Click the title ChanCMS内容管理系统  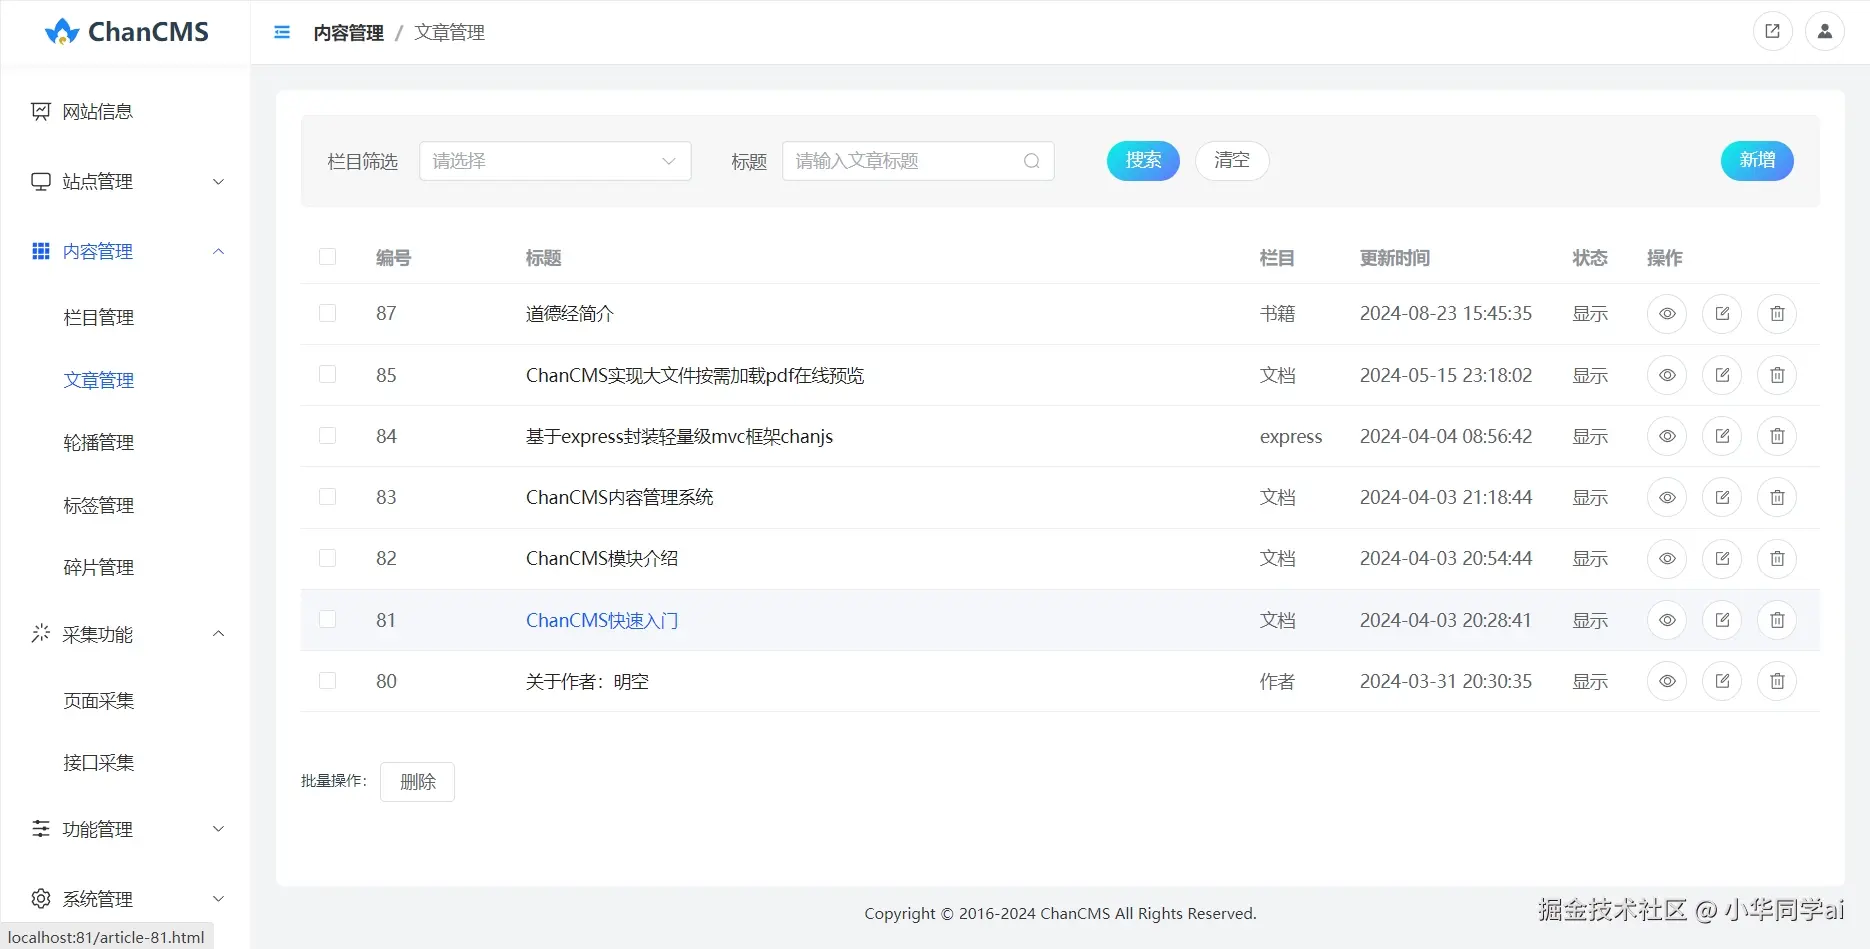click(x=620, y=497)
